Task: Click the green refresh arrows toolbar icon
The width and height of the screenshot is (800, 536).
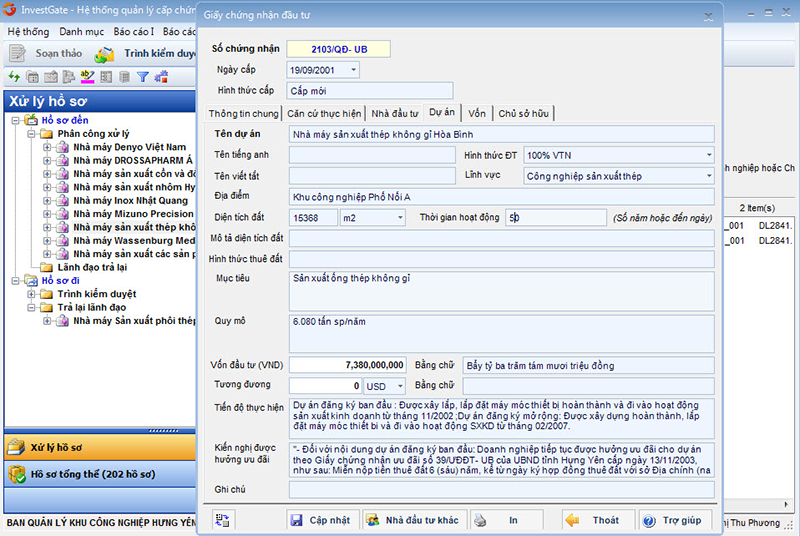Action: pos(14,77)
